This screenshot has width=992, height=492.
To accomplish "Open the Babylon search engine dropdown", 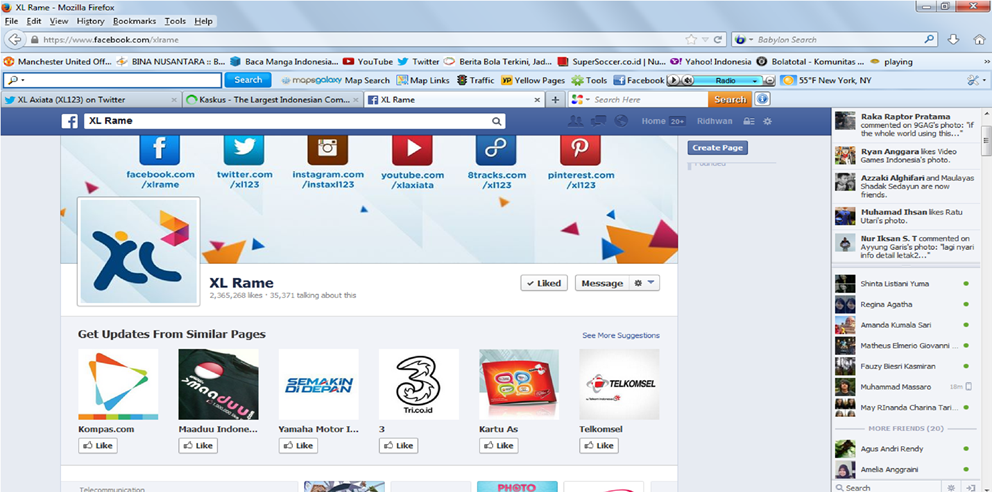I will (x=751, y=39).
